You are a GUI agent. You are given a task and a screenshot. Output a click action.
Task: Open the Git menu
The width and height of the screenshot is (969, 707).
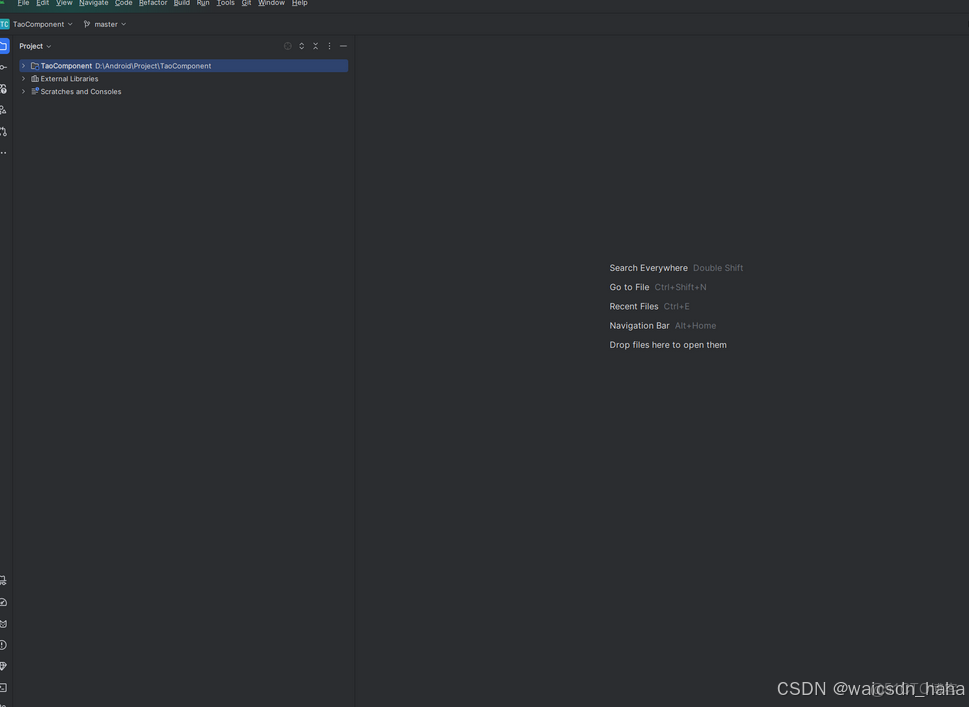(246, 3)
